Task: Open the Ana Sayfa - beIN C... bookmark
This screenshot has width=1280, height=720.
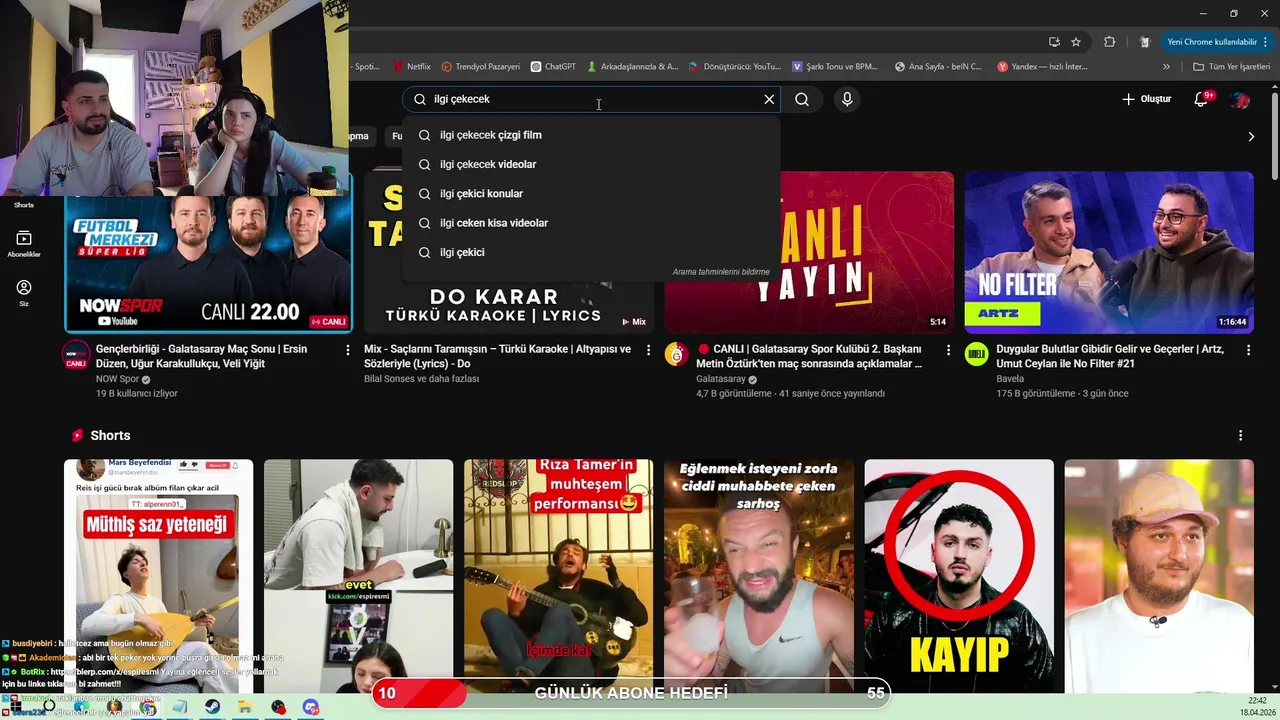Action: [x=938, y=67]
